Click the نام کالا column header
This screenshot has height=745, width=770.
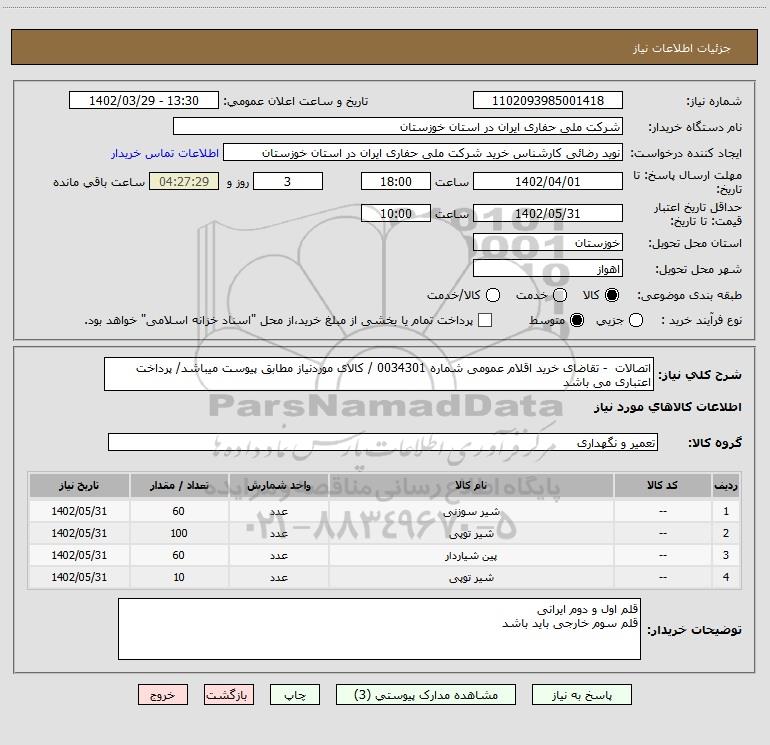(471, 485)
